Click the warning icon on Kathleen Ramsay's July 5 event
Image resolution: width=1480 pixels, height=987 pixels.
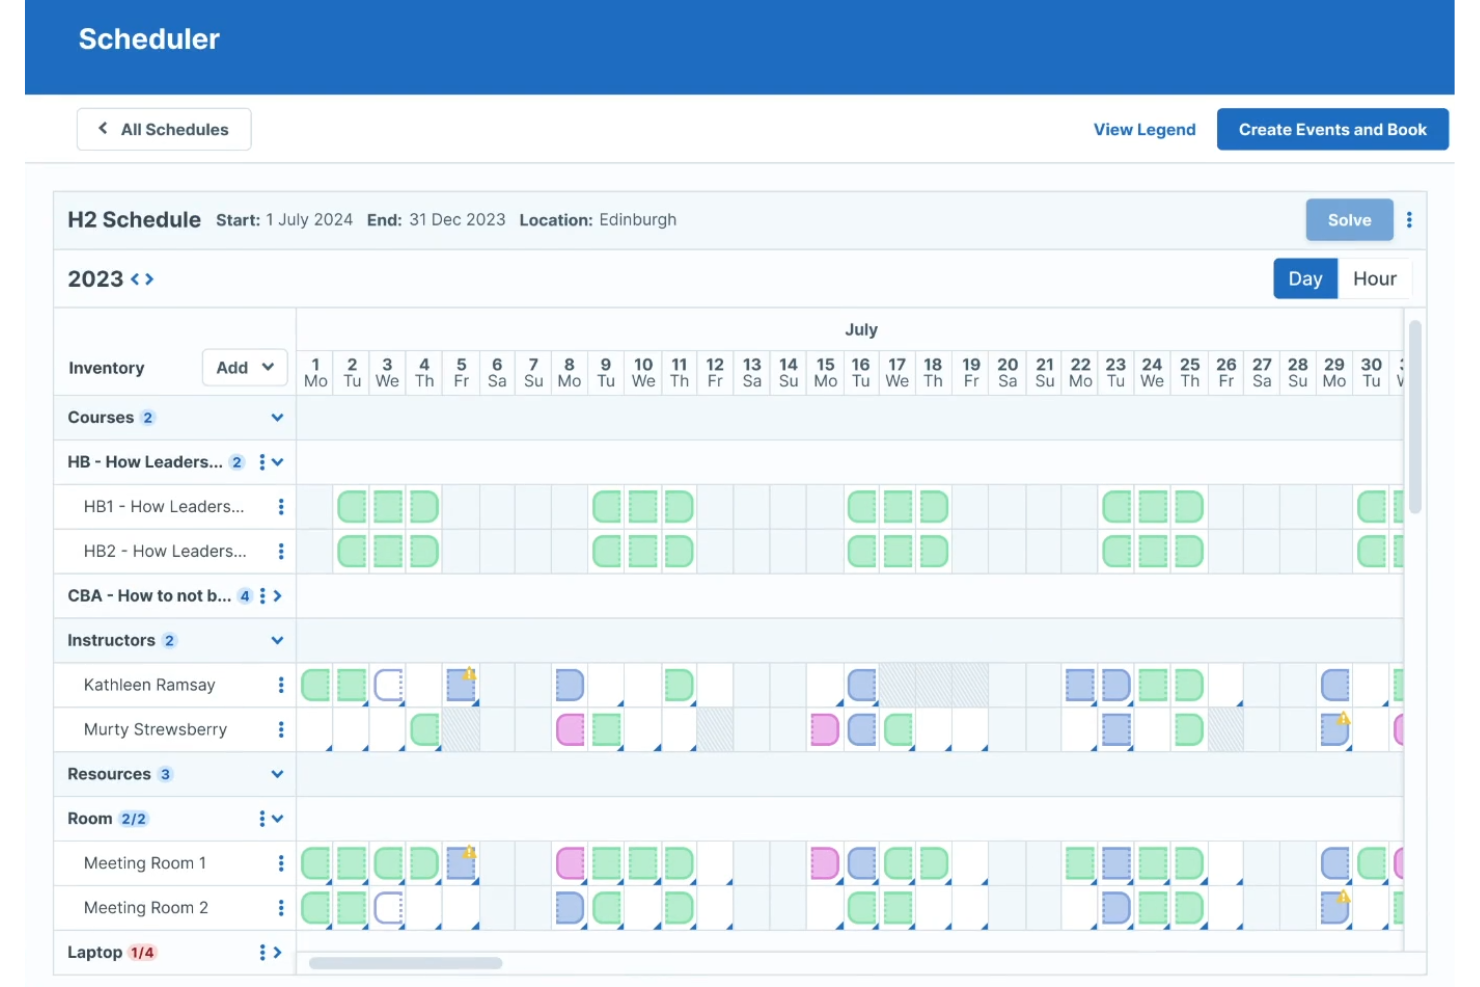[469, 674]
